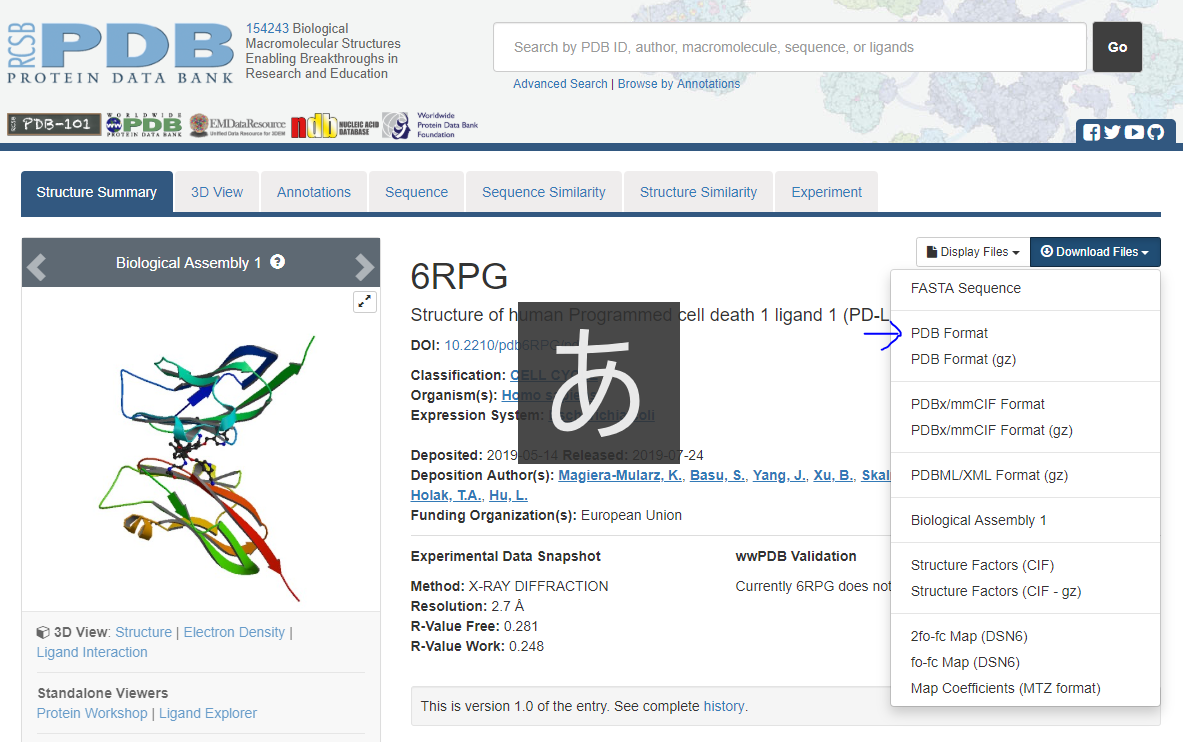This screenshot has width=1183, height=742.
Task: Open author Xu, B. link
Action: pos(833,475)
